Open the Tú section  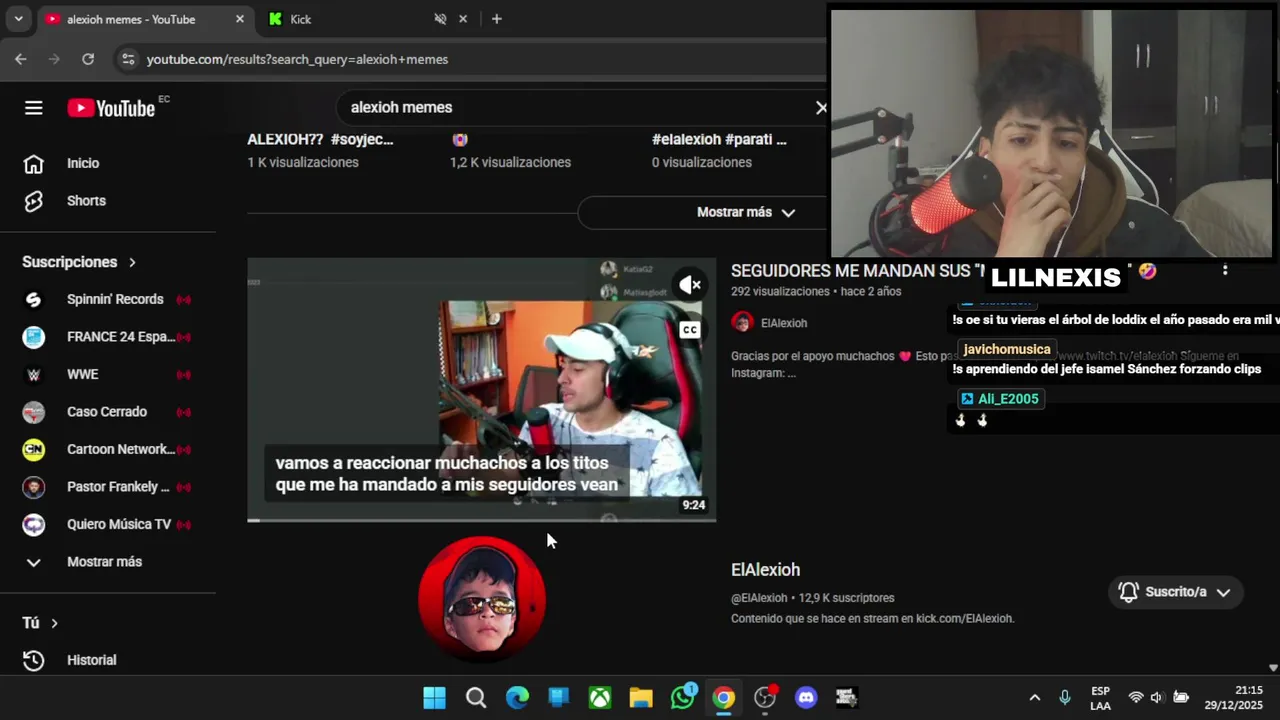[40, 623]
